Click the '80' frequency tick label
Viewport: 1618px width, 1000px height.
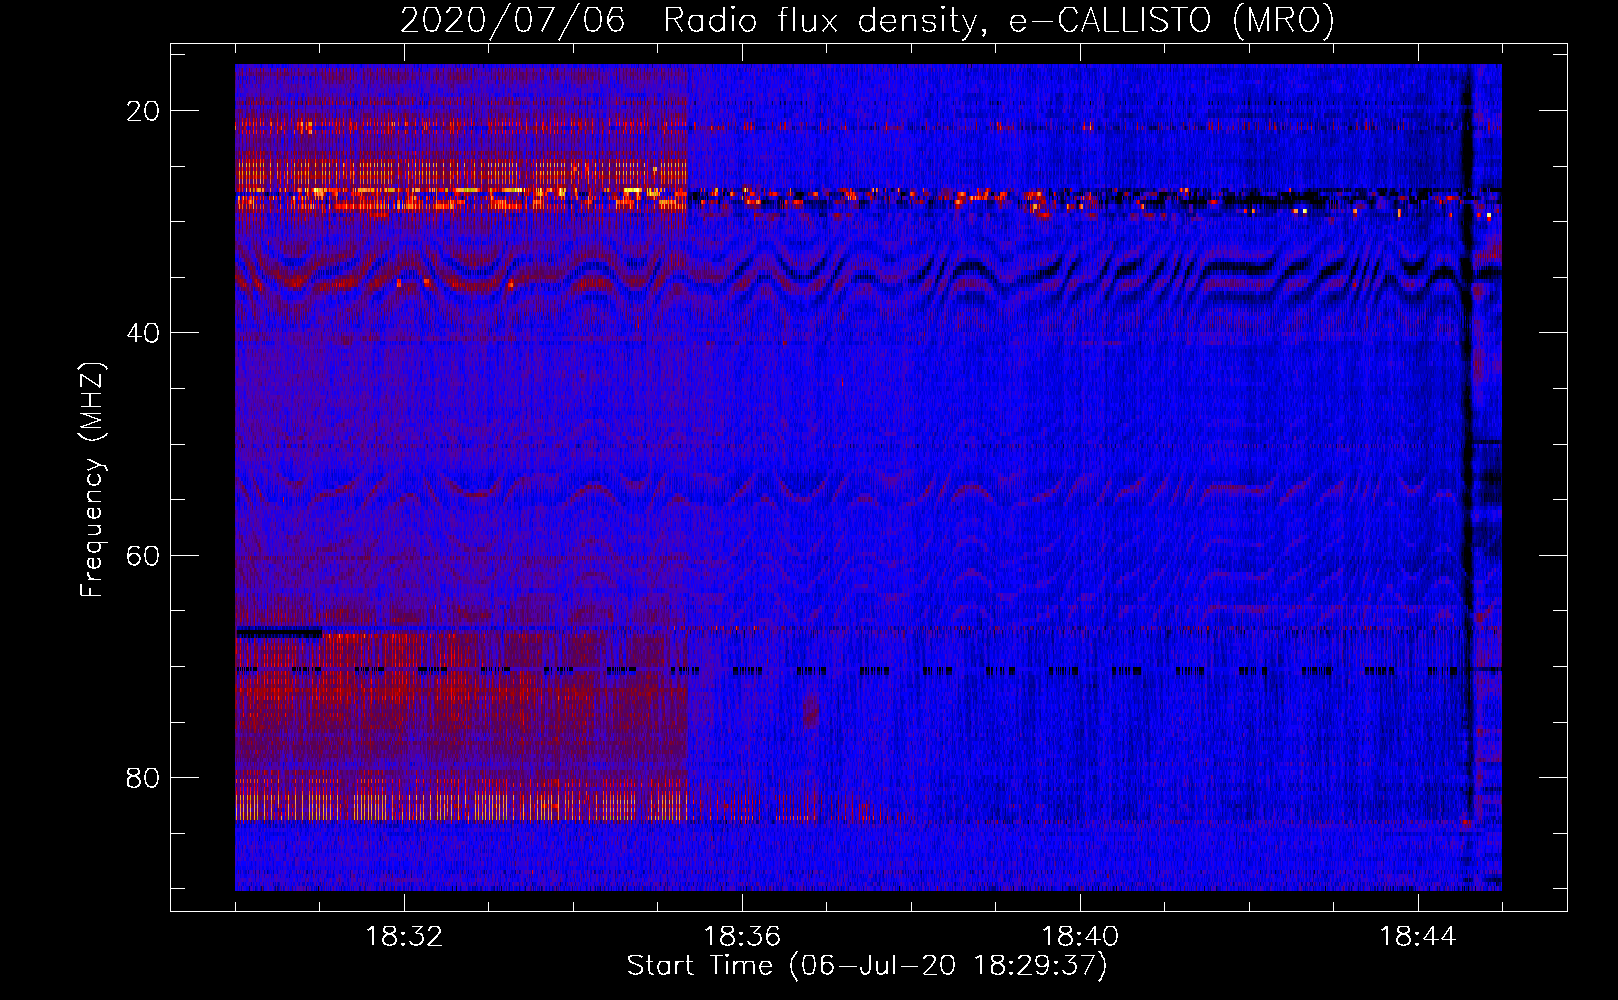coord(143,777)
